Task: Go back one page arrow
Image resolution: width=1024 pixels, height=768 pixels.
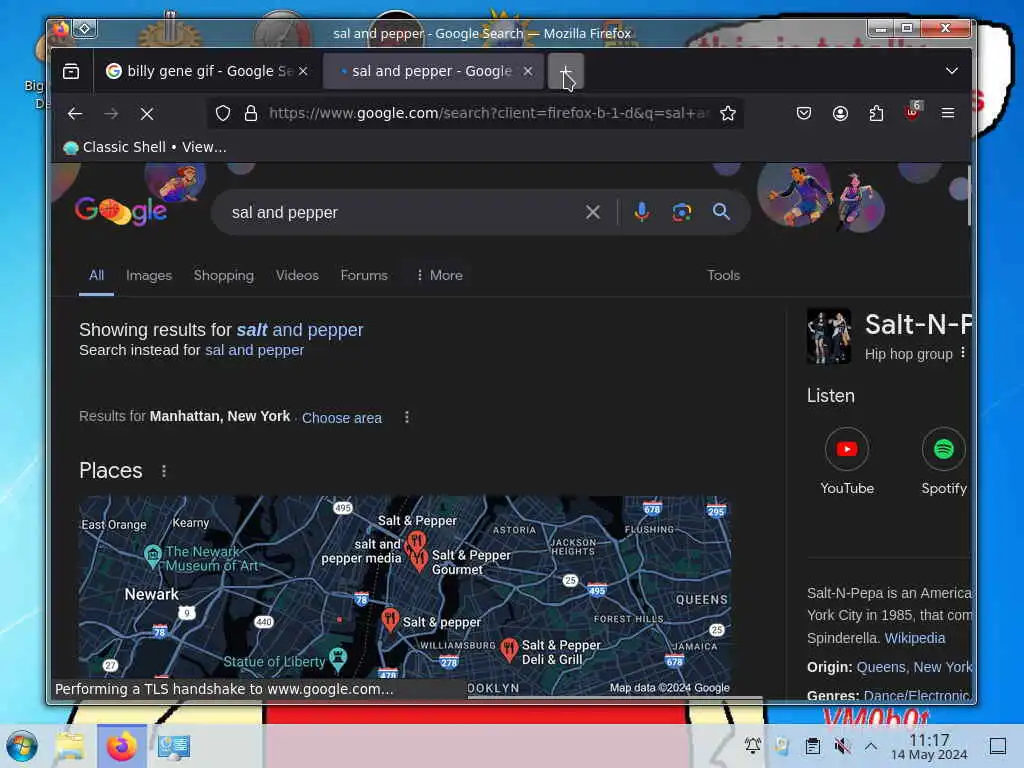Action: [x=75, y=114]
